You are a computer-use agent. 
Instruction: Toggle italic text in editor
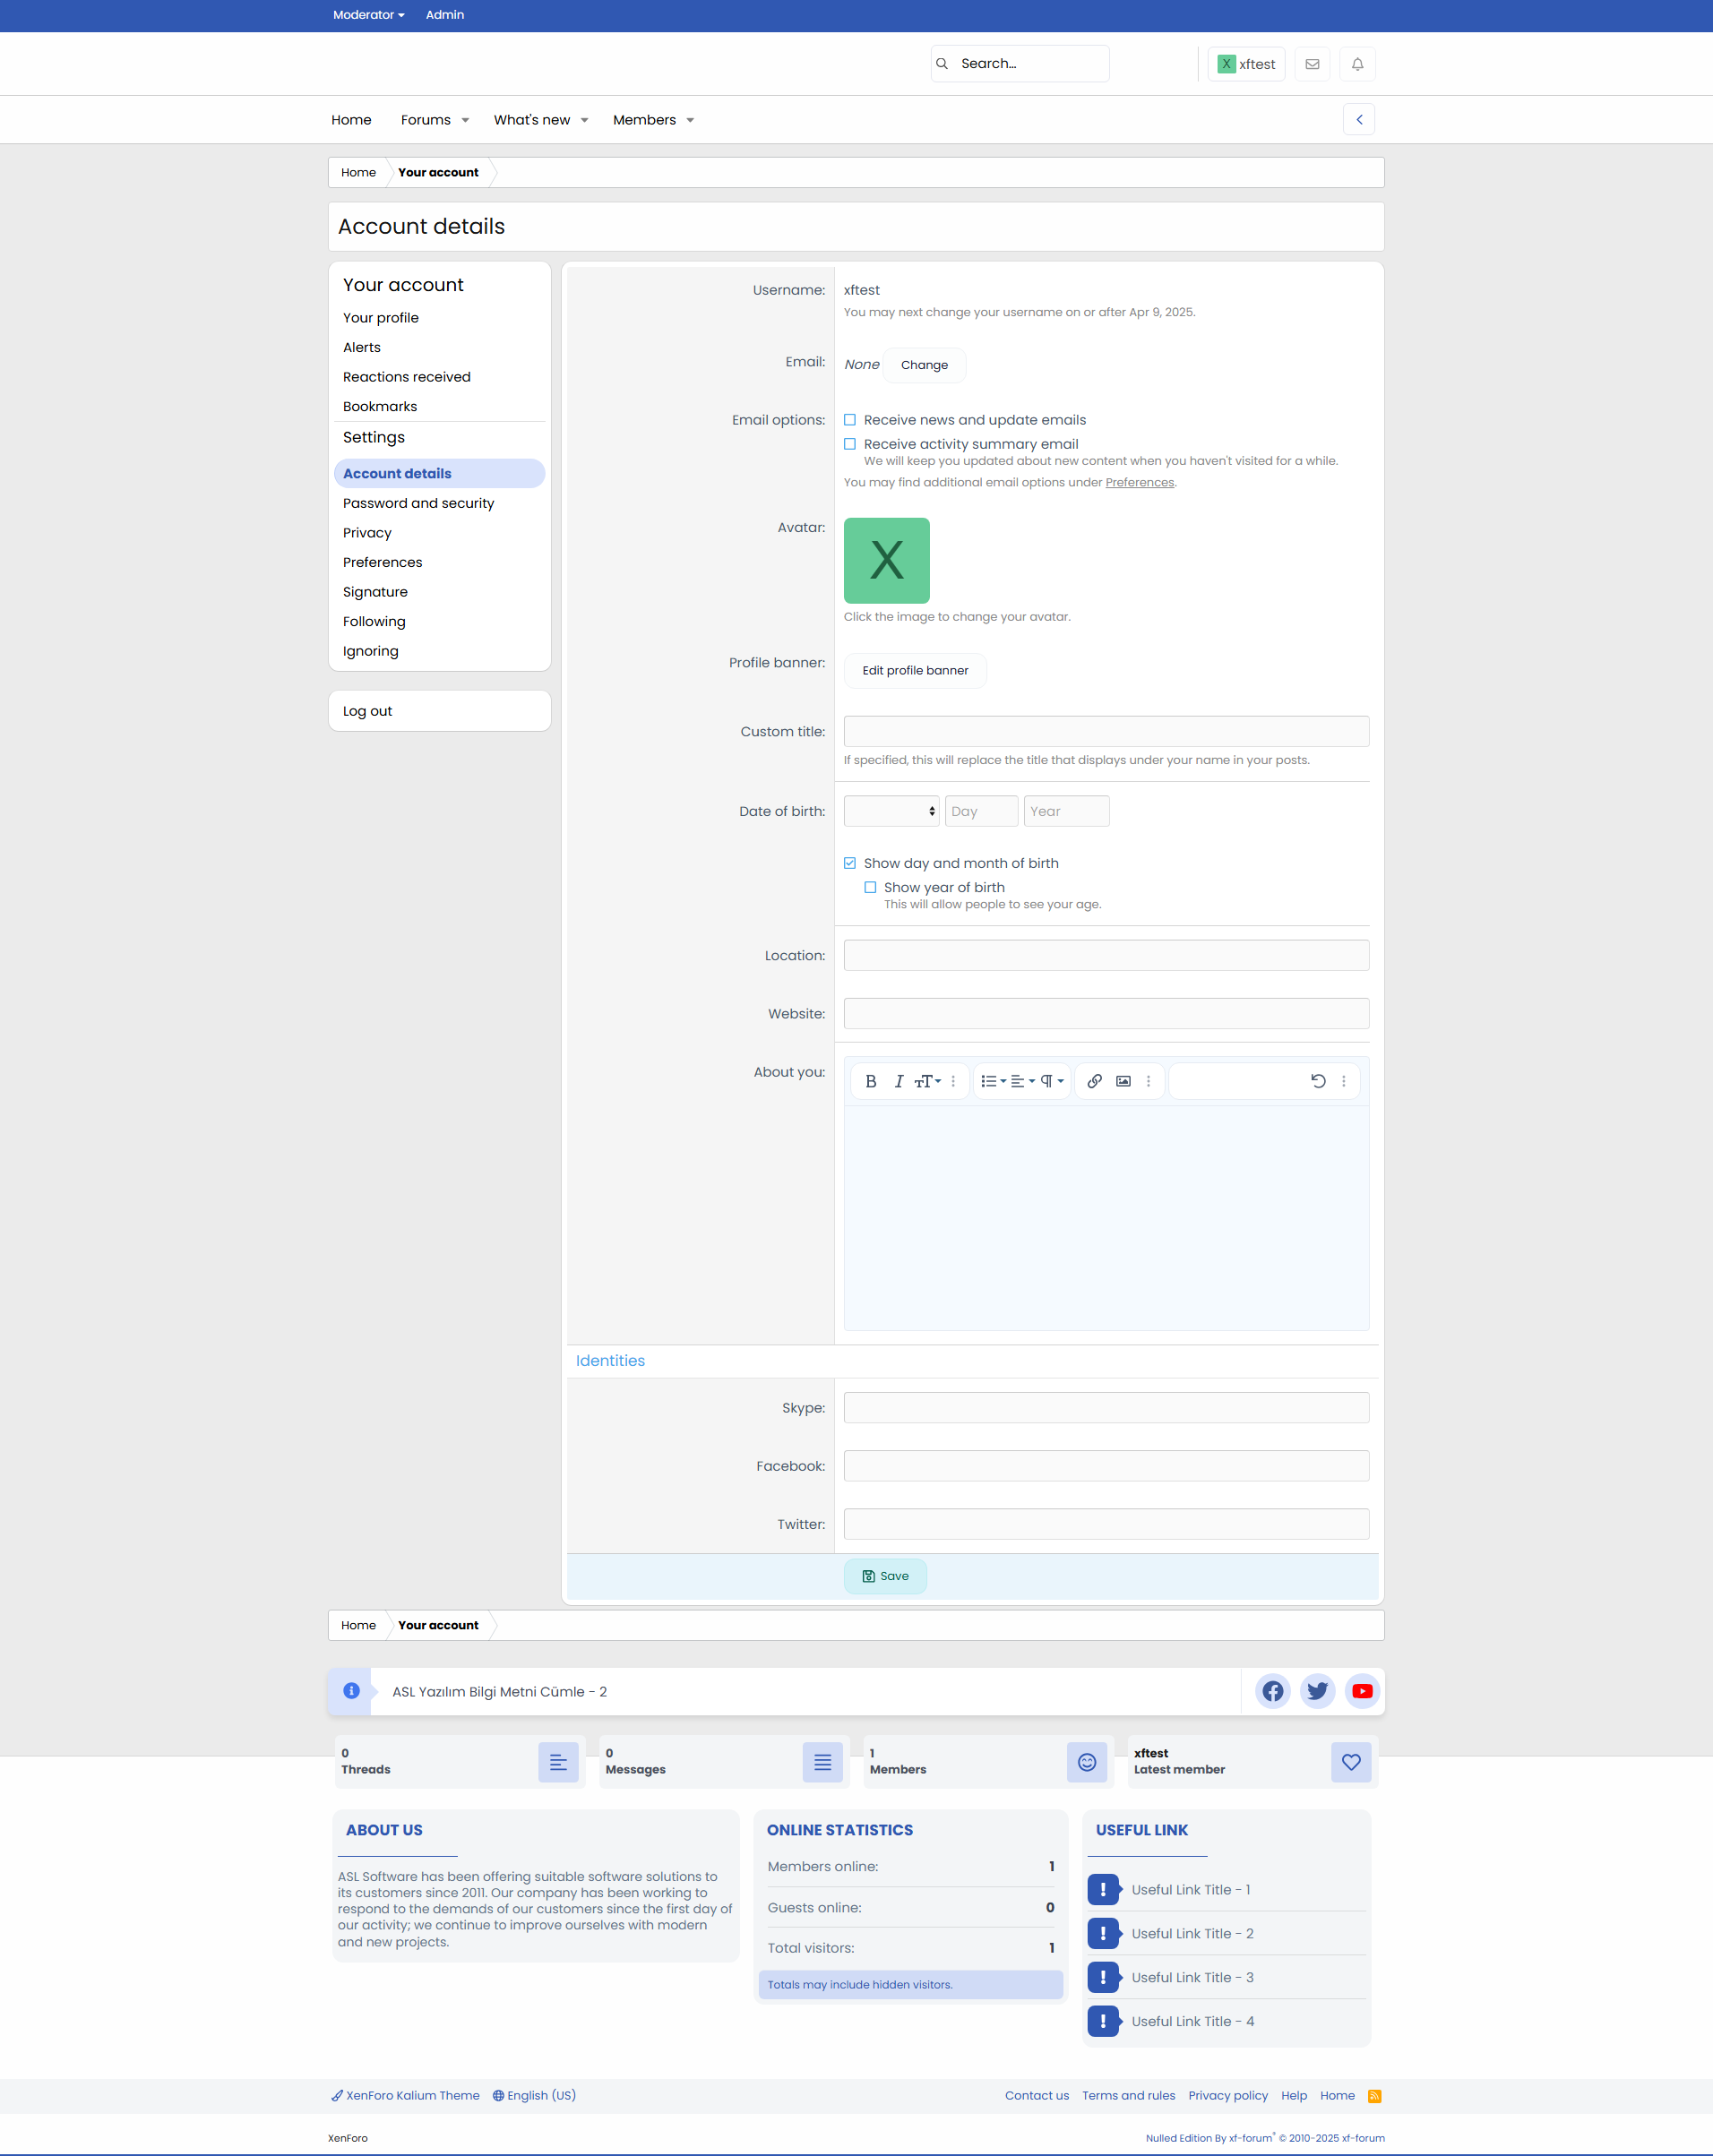point(898,1081)
